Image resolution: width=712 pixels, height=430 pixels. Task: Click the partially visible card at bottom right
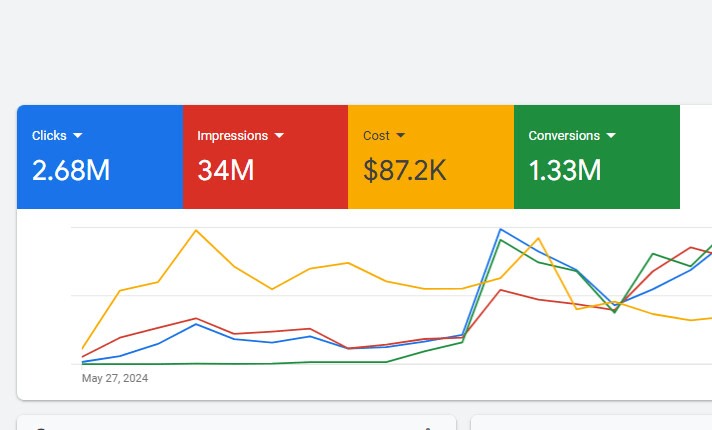tap(590, 423)
